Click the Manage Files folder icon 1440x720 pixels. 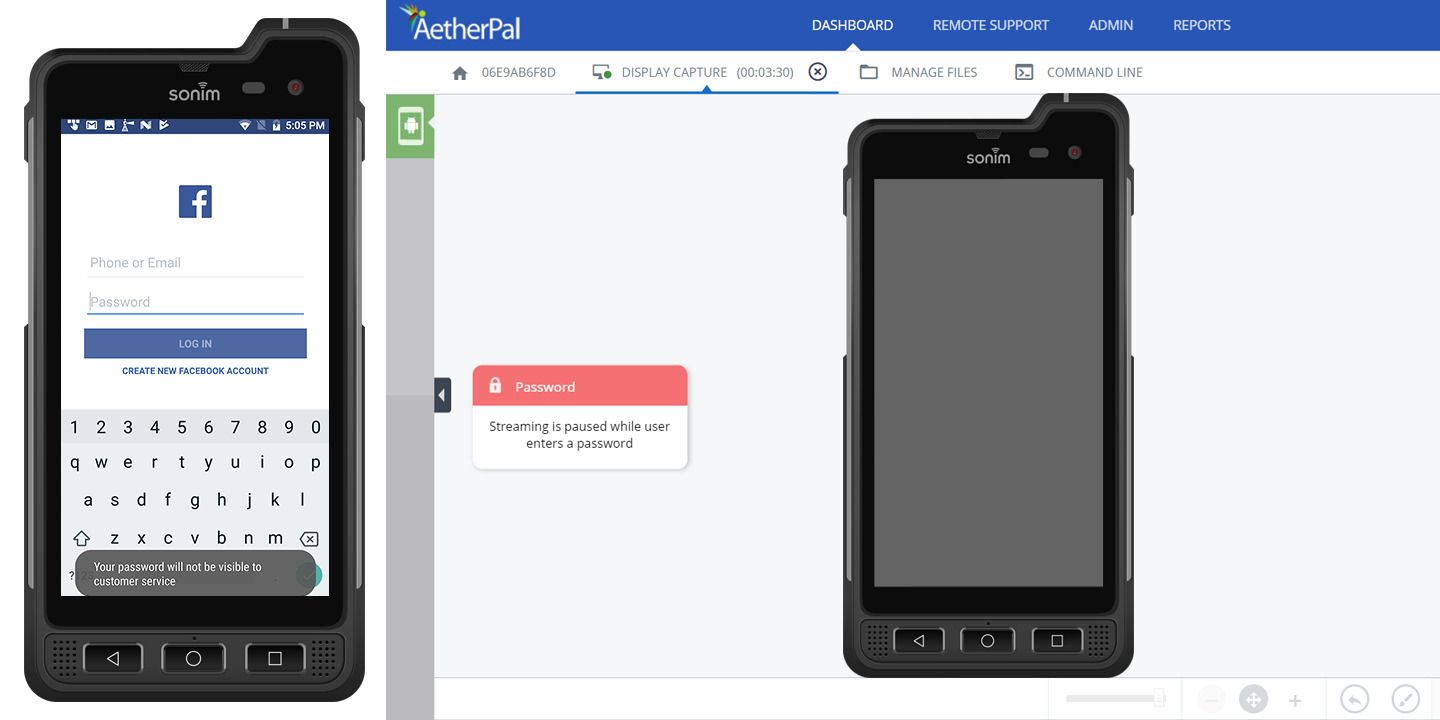[x=869, y=72]
